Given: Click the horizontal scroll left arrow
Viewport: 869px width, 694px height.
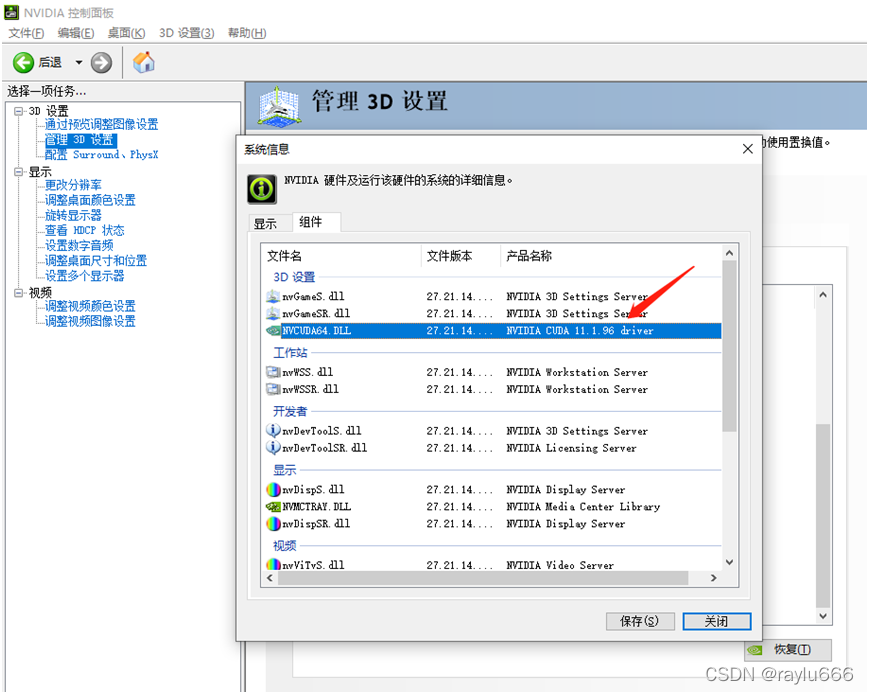Looking at the screenshot, I should pyautogui.click(x=270, y=578).
